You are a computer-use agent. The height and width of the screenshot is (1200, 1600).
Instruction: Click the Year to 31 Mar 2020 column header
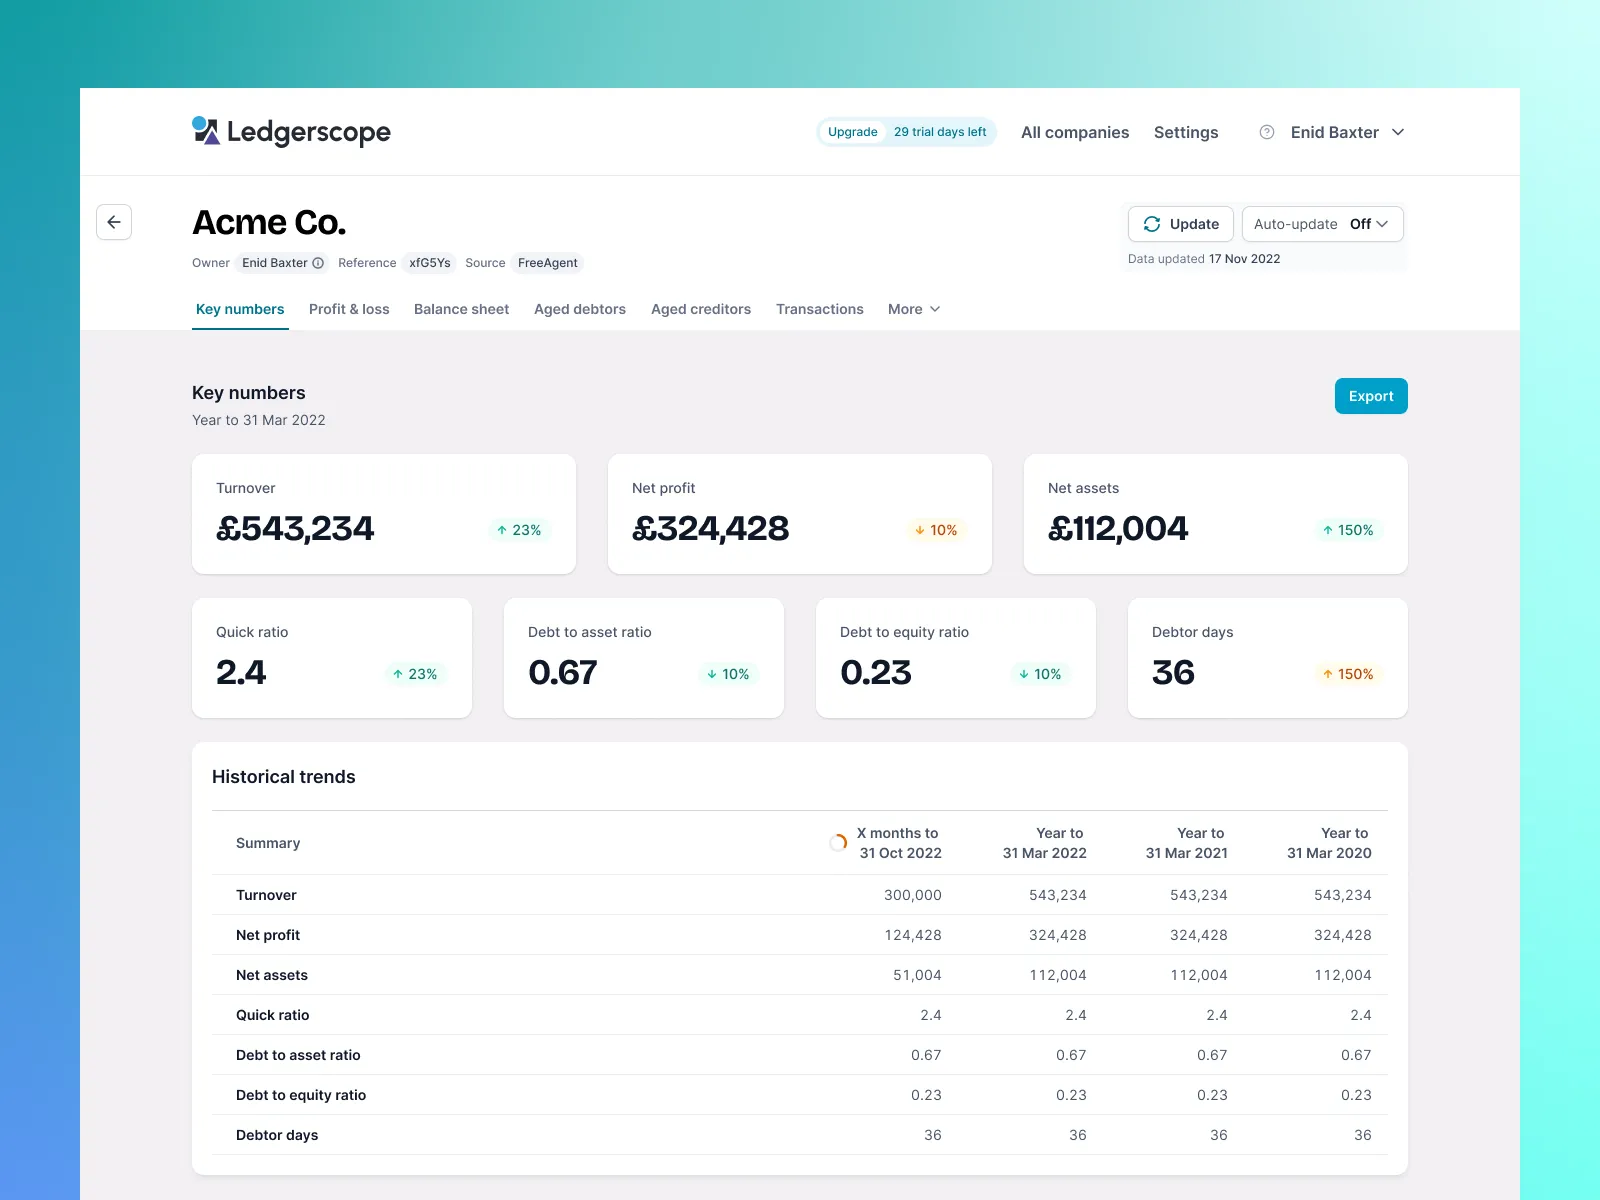1329,843
